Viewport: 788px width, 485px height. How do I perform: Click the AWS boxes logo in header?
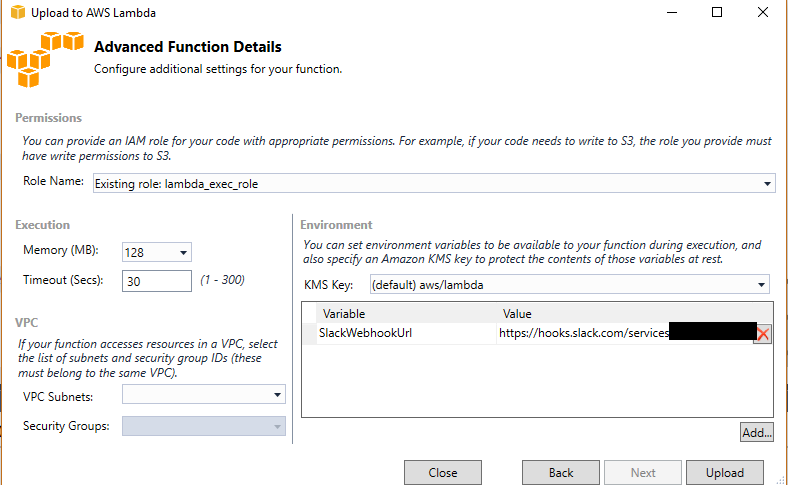point(45,59)
